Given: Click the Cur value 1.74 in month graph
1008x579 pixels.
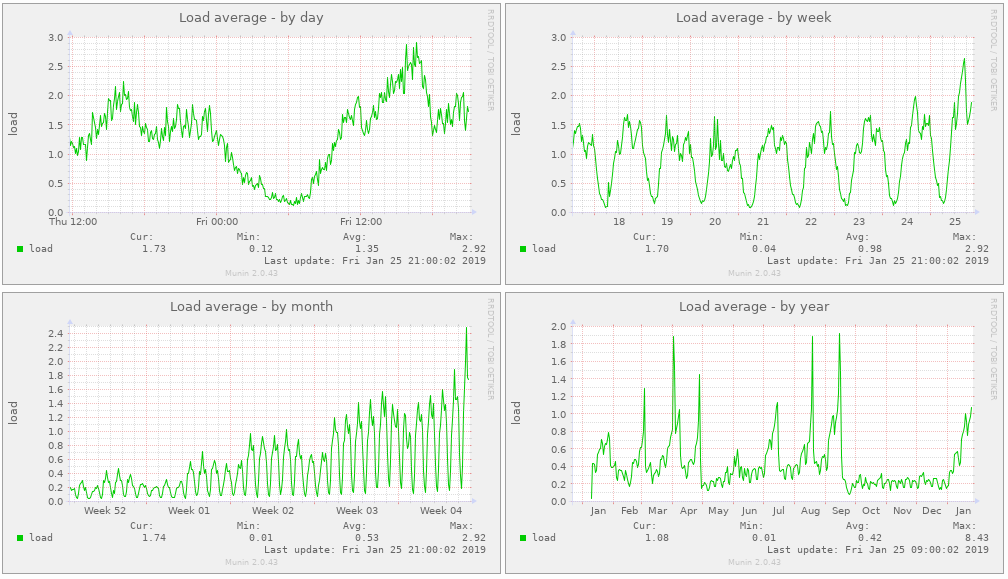Looking at the screenshot, I should pyautogui.click(x=154, y=538).
